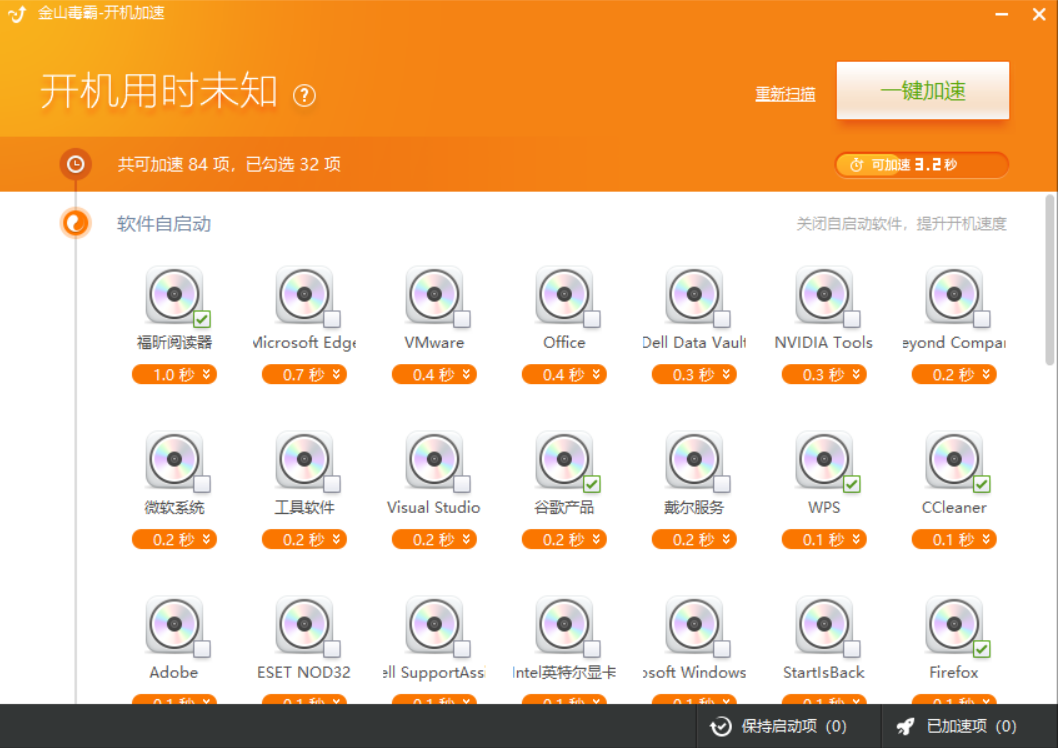The width and height of the screenshot is (1058, 748).
Task: Expand the 0.4 秒 dropdown under VMware
Action: pos(435,374)
